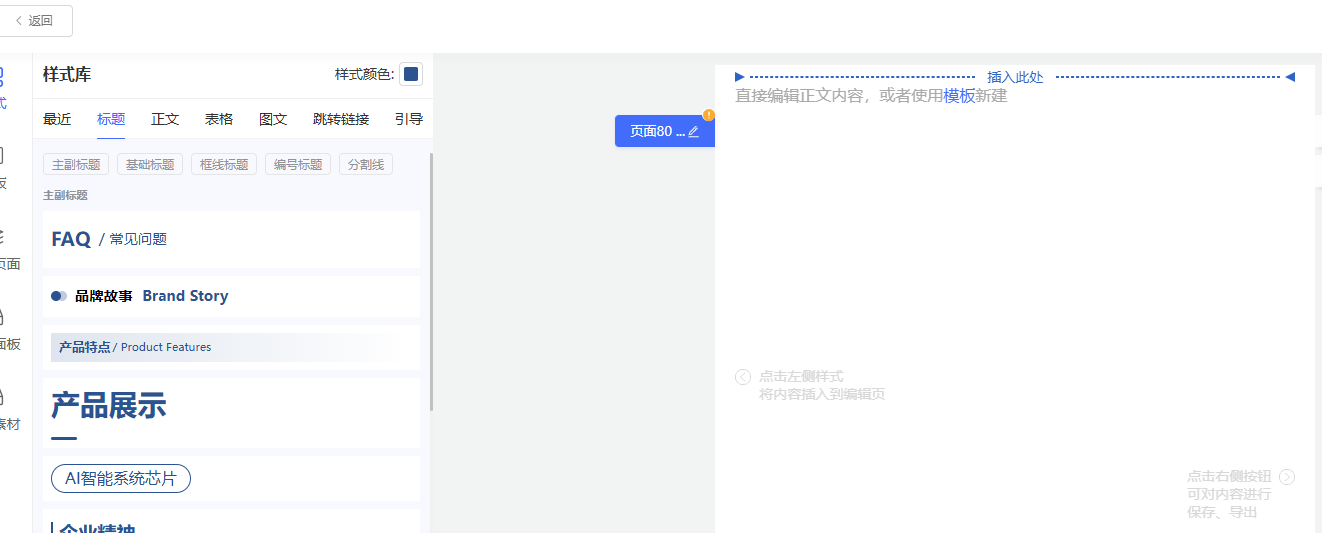Open the 表格 tab
The height and width of the screenshot is (533, 1322).
[219, 119]
